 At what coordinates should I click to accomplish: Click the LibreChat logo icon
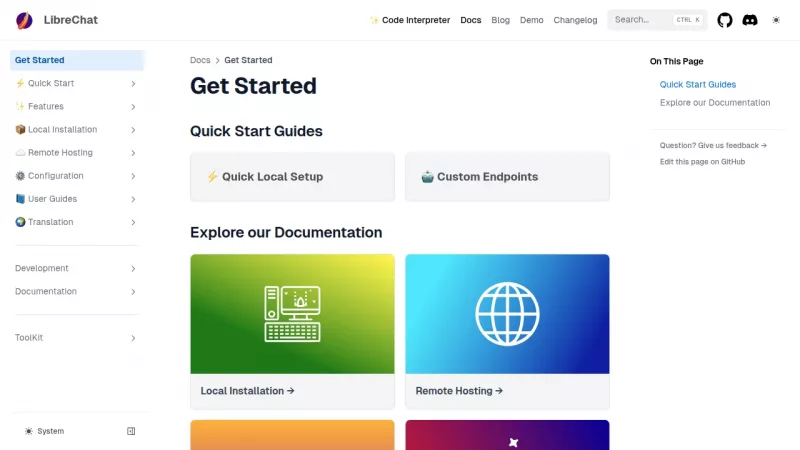click(x=24, y=20)
